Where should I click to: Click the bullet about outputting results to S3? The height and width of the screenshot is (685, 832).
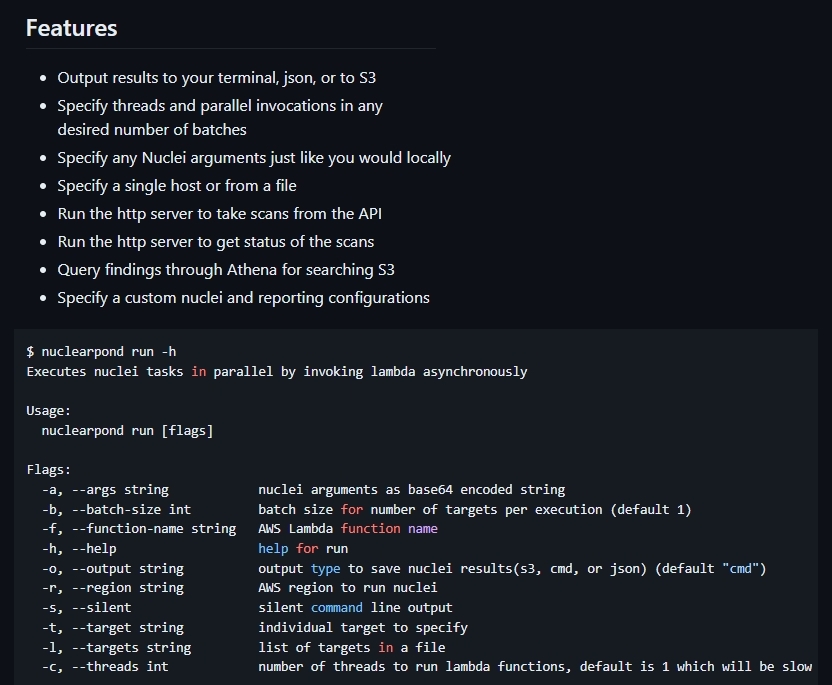point(216,77)
